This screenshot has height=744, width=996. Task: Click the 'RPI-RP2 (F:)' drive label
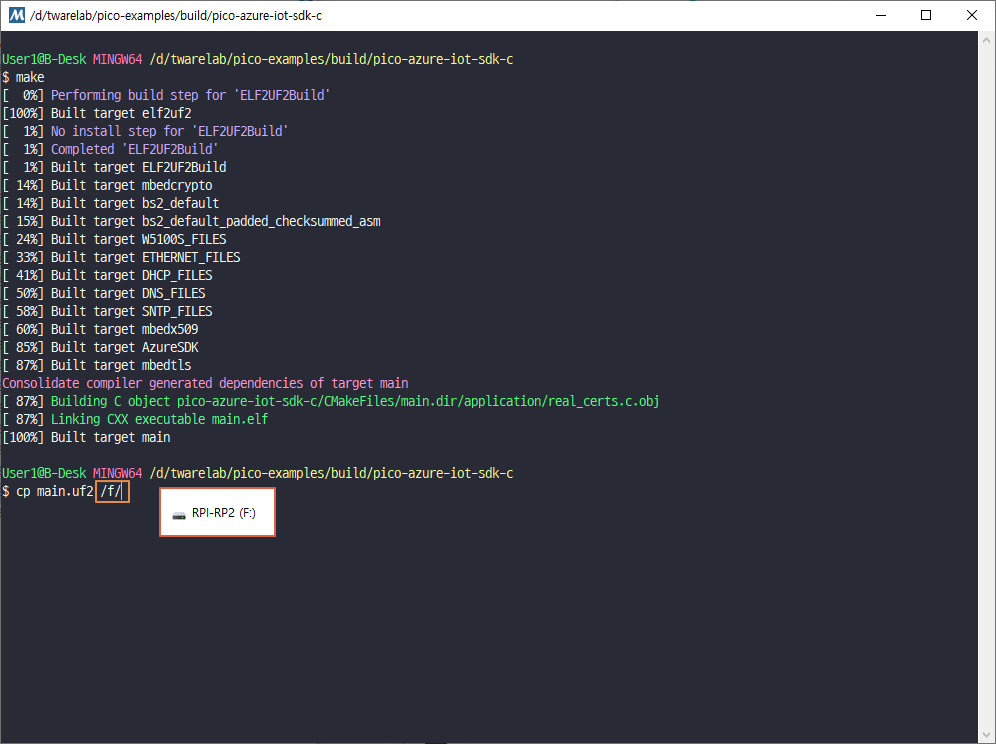224,513
